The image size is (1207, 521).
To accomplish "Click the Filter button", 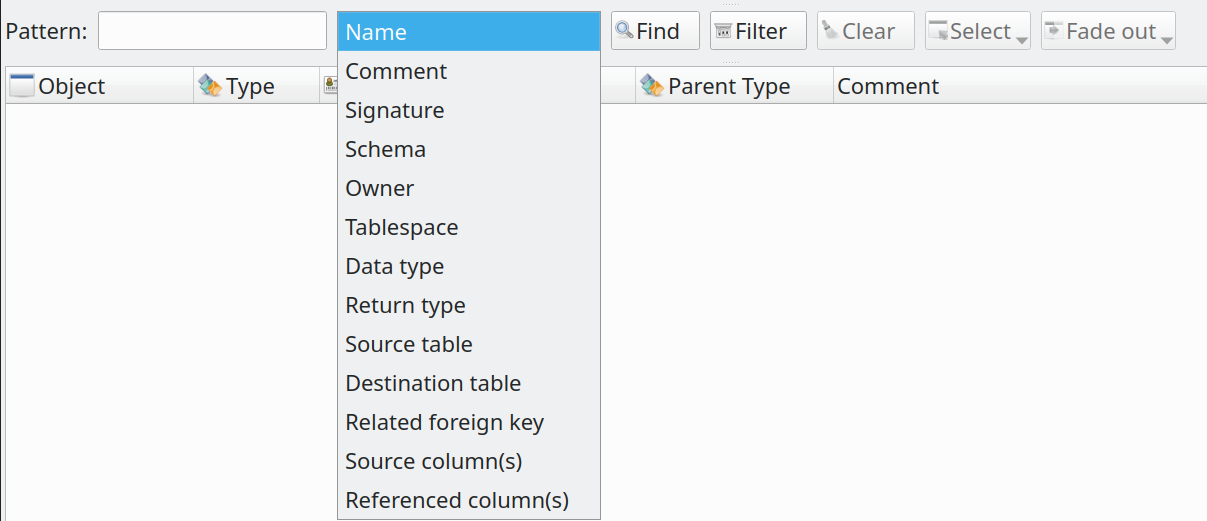I will pyautogui.click(x=758, y=31).
